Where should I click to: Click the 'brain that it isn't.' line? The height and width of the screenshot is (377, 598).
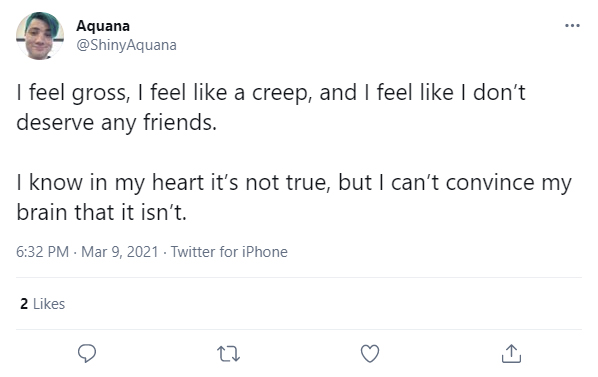pyautogui.click(x=101, y=212)
